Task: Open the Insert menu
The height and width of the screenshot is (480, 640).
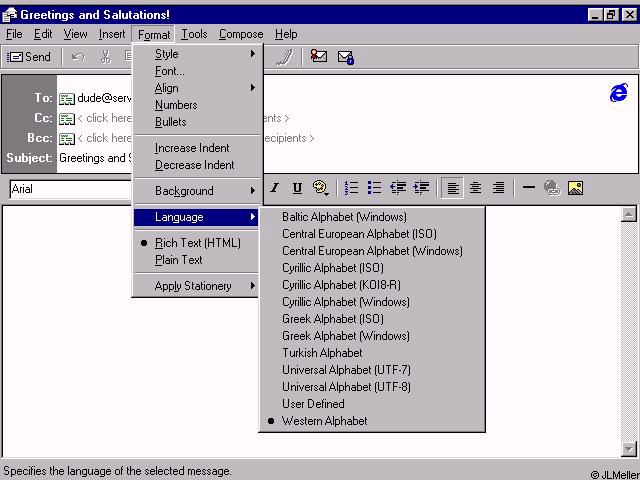Action: (x=112, y=34)
